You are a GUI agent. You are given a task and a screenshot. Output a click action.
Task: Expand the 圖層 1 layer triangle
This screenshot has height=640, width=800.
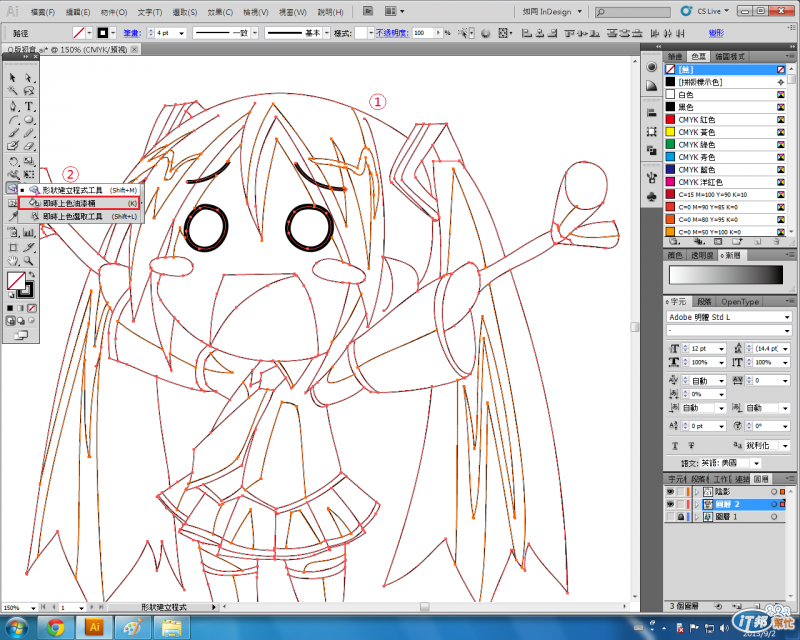(696, 517)
